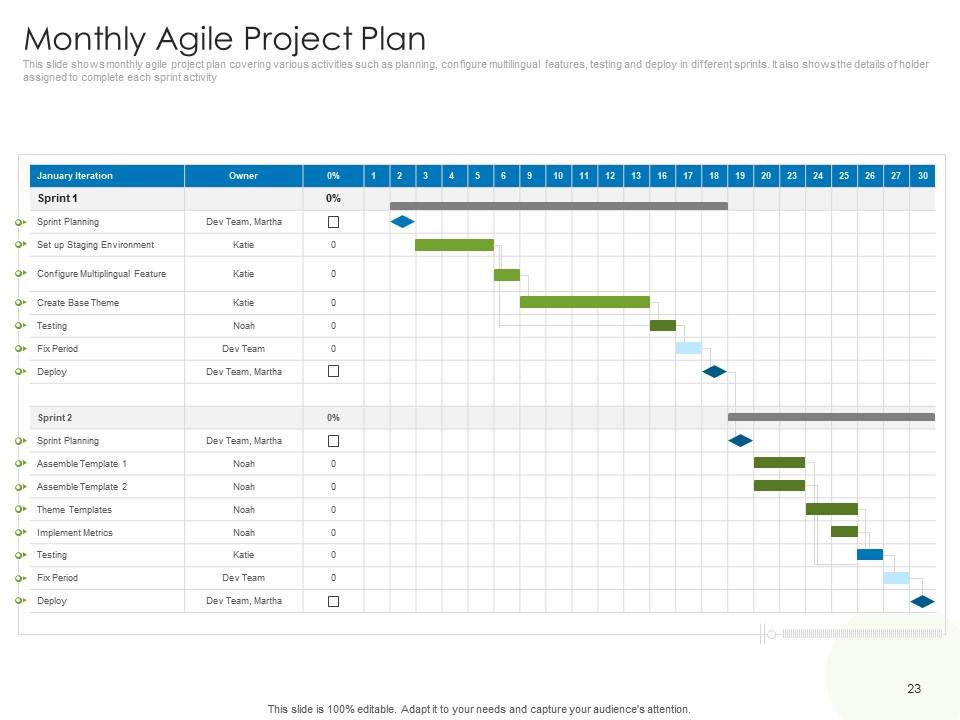
Task: Click Sprint 2 Planning milestone diamond
Action: pyautogui.click(x=740, y=440)
